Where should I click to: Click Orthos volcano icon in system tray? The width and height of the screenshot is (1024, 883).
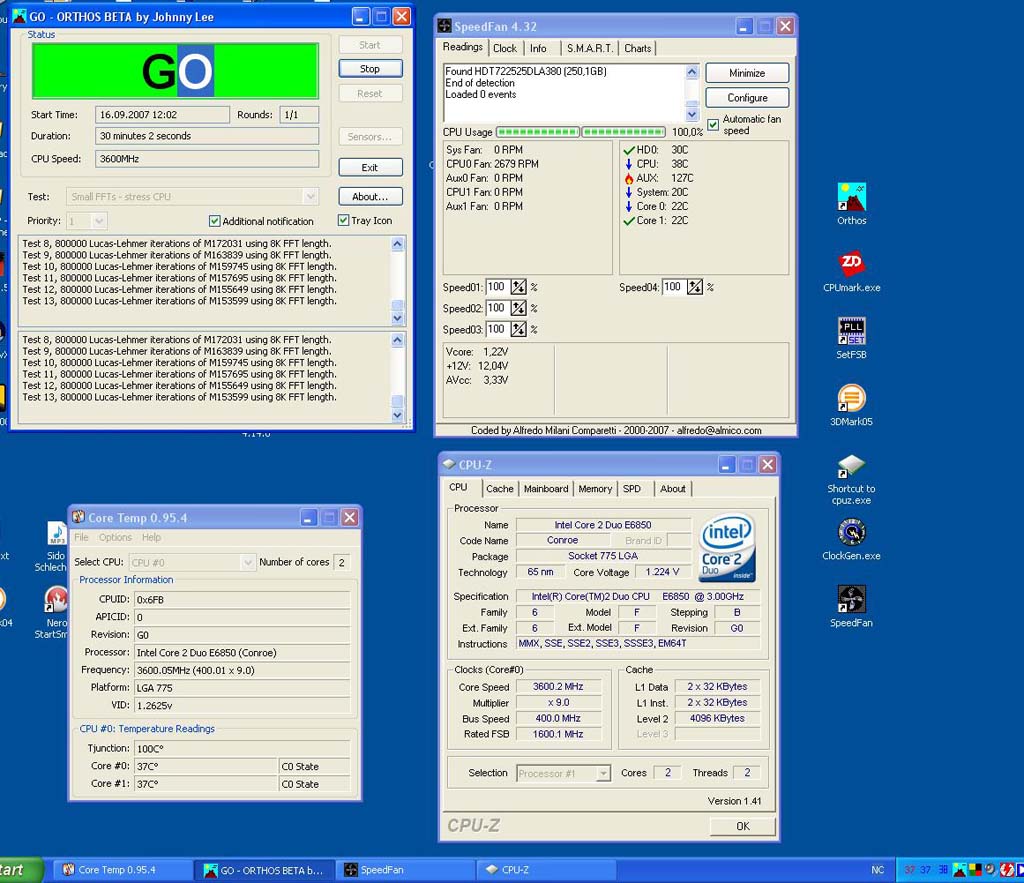point(959,870)
